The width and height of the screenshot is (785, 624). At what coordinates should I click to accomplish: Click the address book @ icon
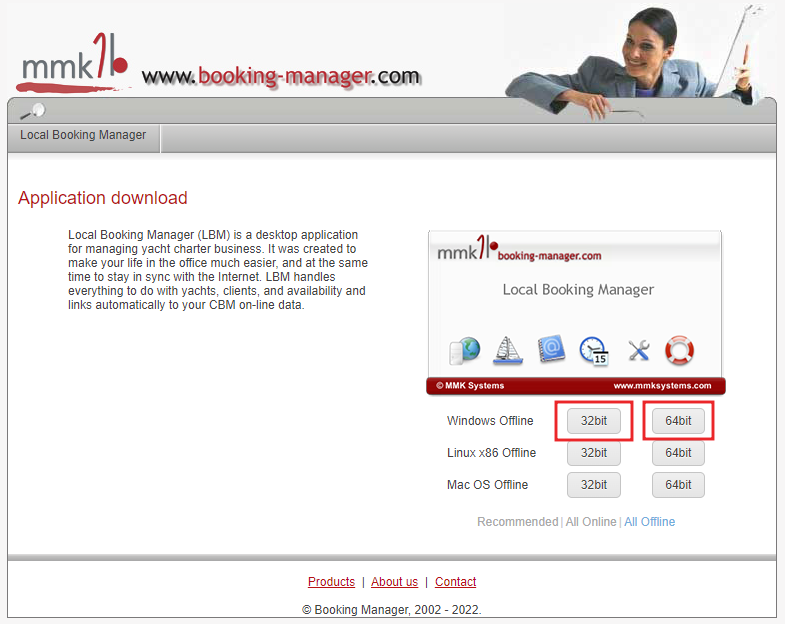(x=551, y=349)
